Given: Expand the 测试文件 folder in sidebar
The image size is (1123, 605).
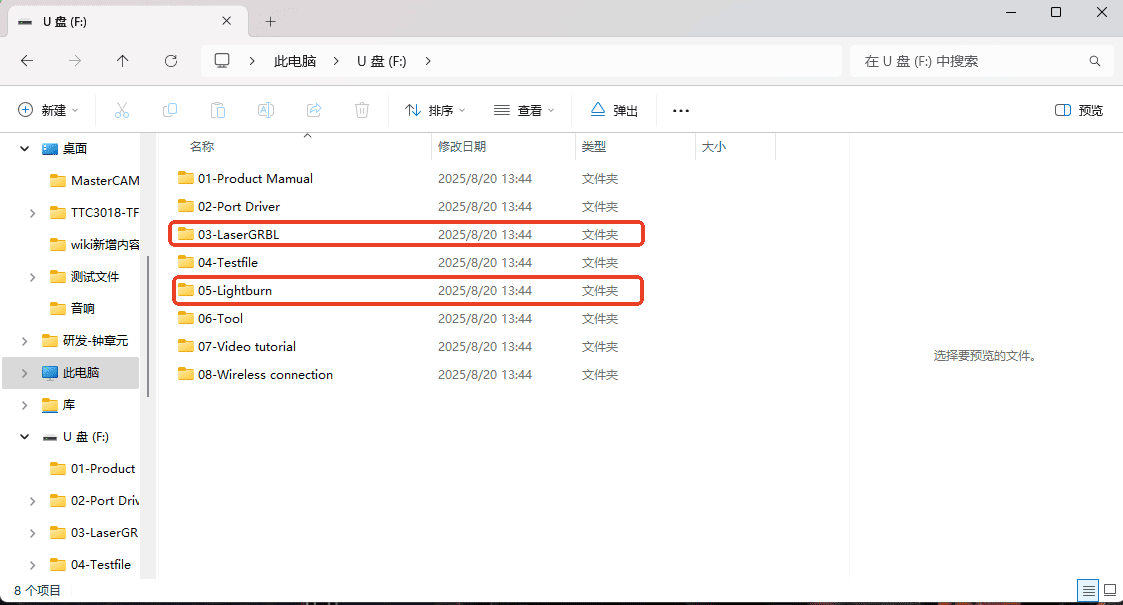Looking at the screenshot, I should [33, 277].
